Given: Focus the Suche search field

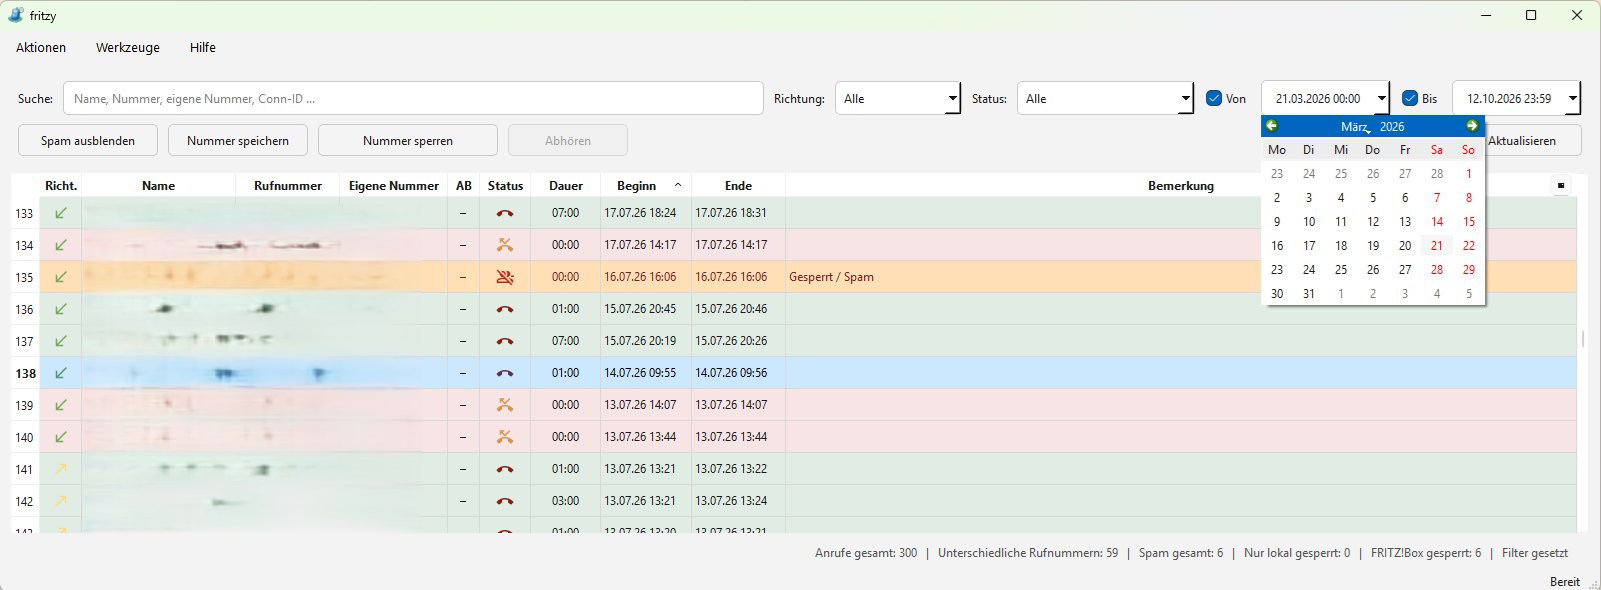Looking at the screenshot, I should pos(413,98).
